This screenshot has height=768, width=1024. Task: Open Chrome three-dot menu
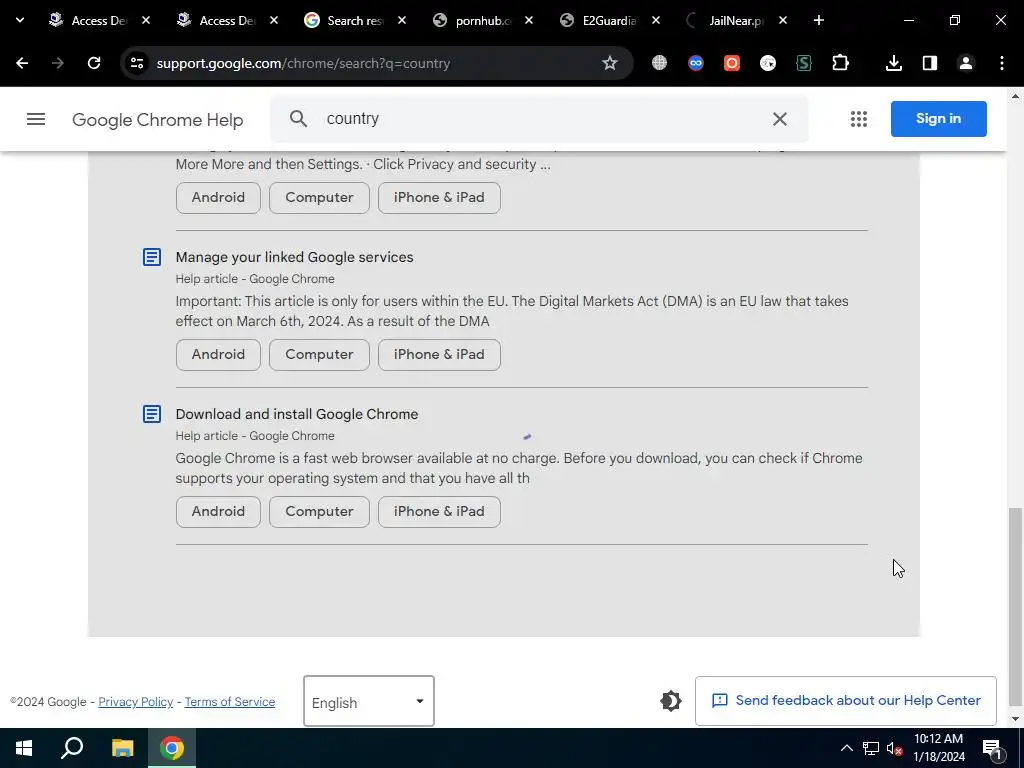[x=1002, y=63]
